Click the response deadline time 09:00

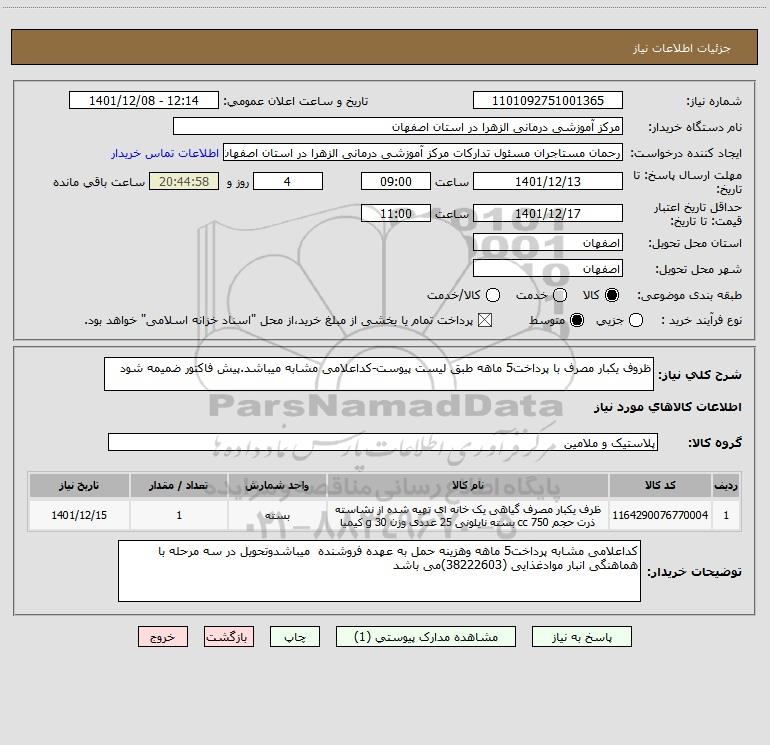(396, 181)
